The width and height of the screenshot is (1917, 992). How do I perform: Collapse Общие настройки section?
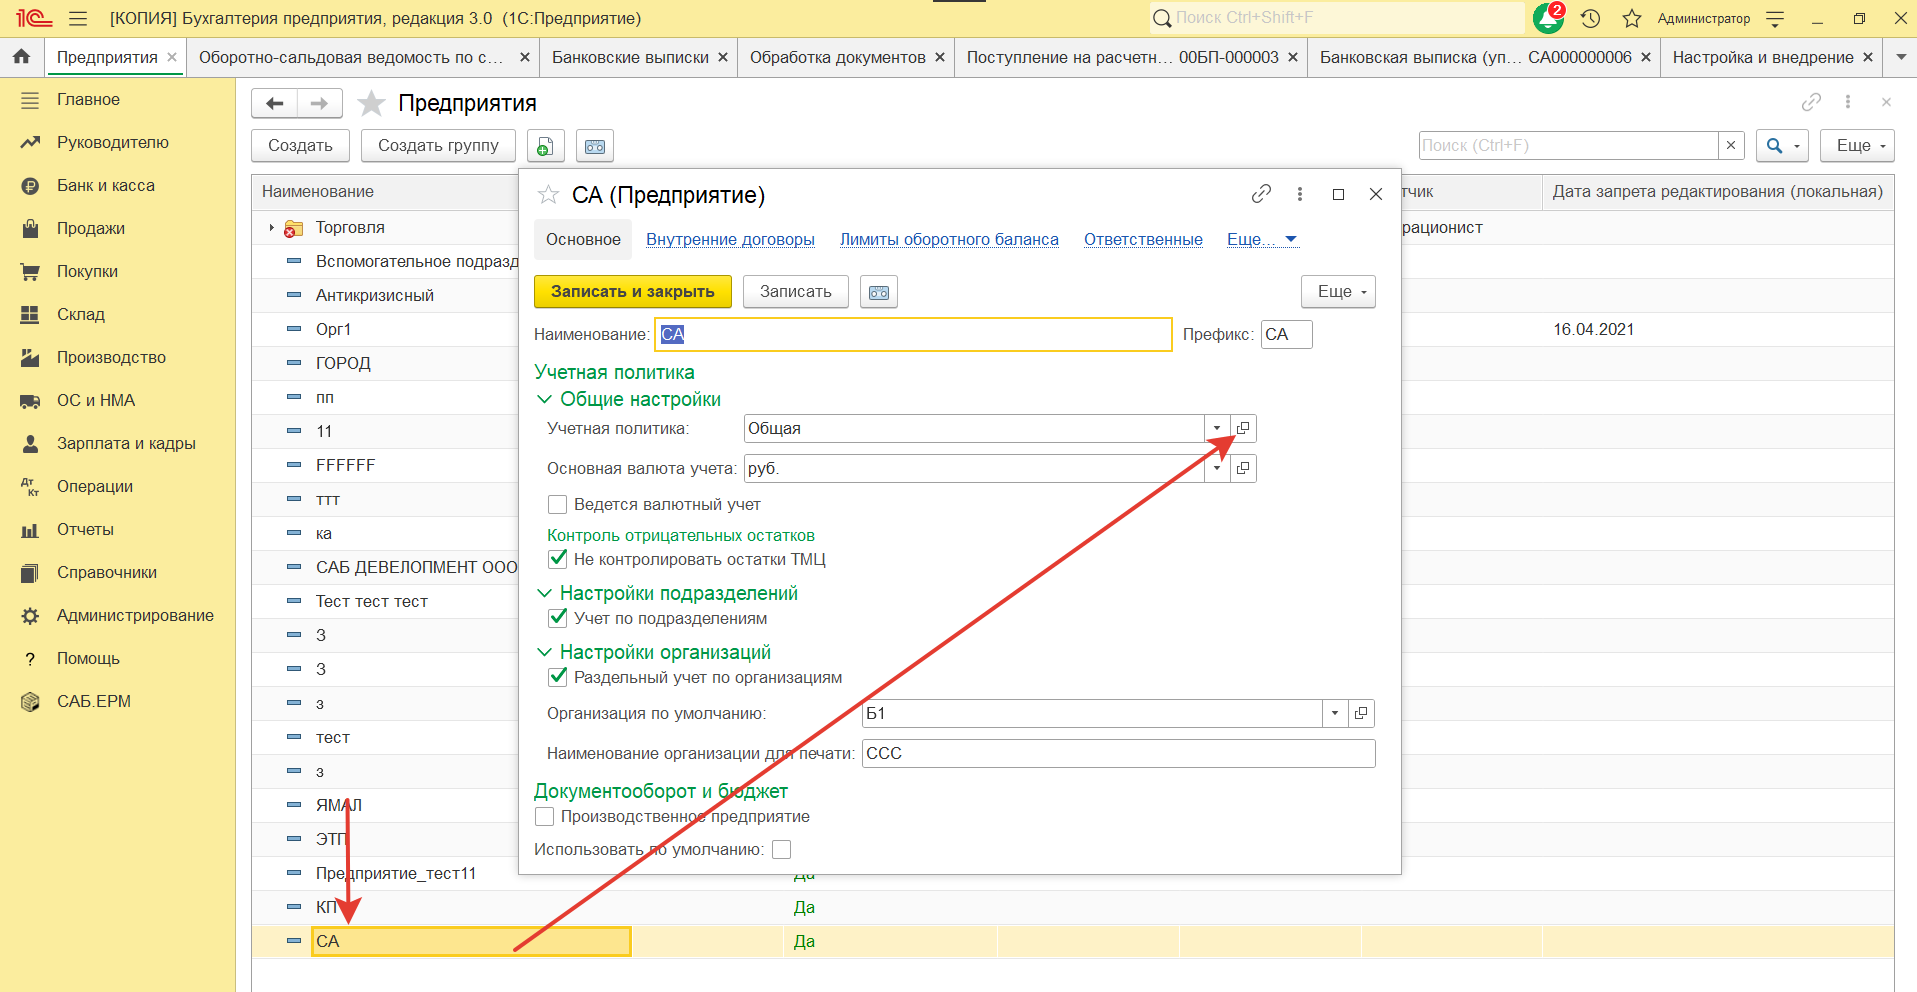pyautogui.click(x=545, y=399)
